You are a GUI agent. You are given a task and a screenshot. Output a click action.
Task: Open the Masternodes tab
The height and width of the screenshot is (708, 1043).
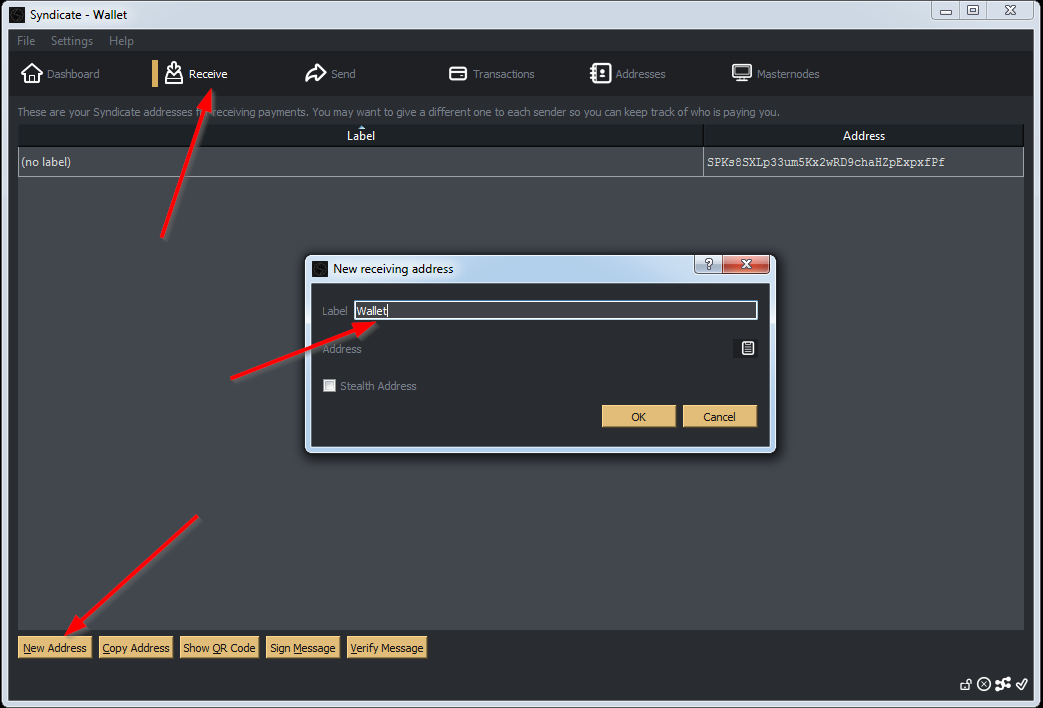pyautogui.click(x=776, y=74)
